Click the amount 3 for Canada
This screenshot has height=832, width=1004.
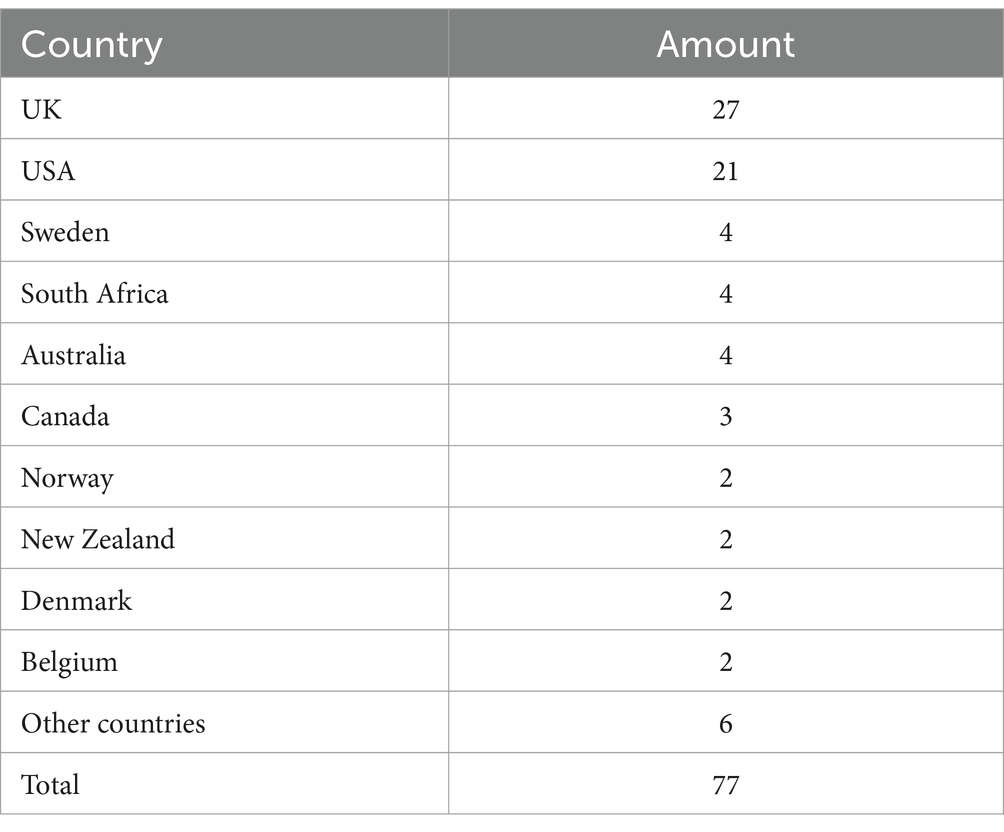pyautogui.click(x=725, y=417)
